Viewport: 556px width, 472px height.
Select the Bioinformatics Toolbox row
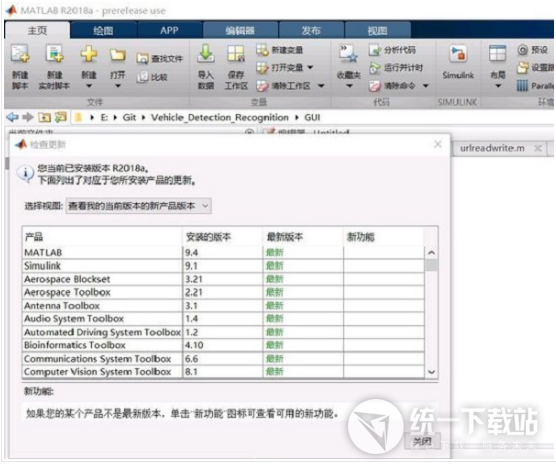223,345
